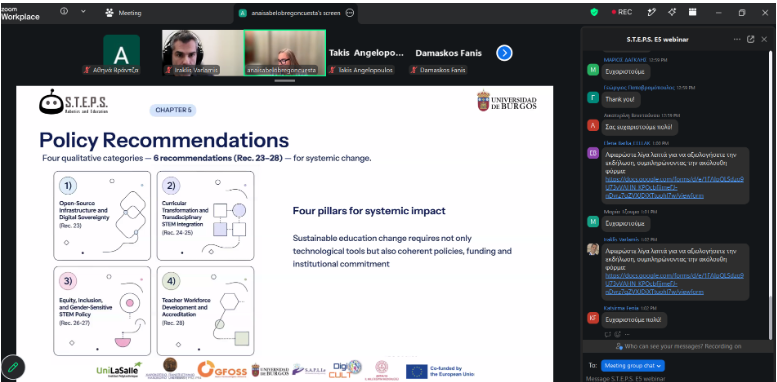The image size is (777, 382).
Task: Add emoji reaction to the last chat message
Action: point(618,334)
